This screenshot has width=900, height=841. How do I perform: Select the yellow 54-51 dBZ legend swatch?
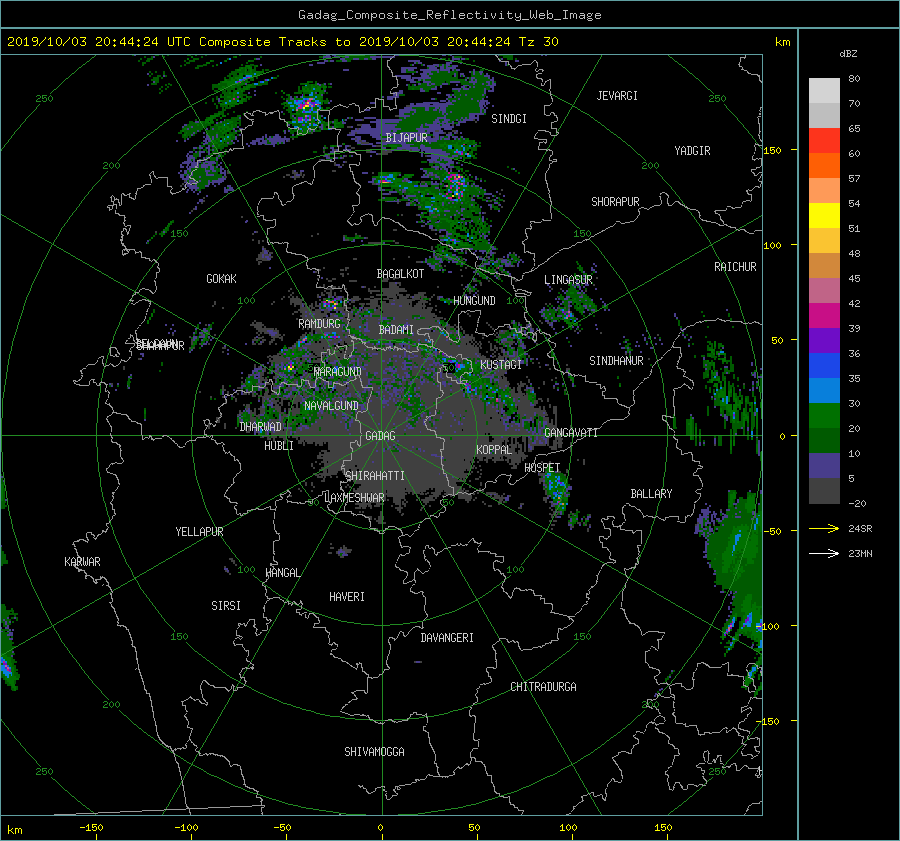[x=824, y=215]
